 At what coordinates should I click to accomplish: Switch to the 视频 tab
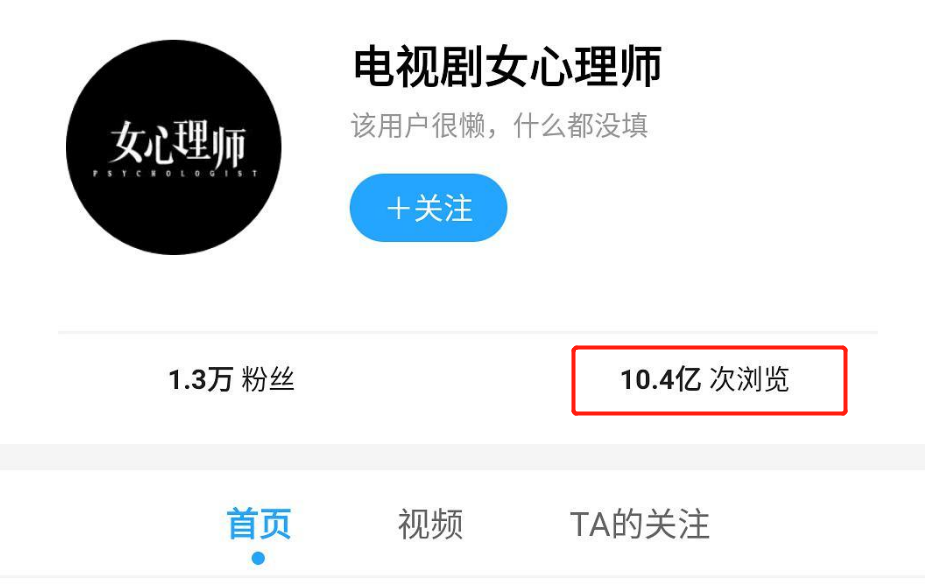[430, 523]
